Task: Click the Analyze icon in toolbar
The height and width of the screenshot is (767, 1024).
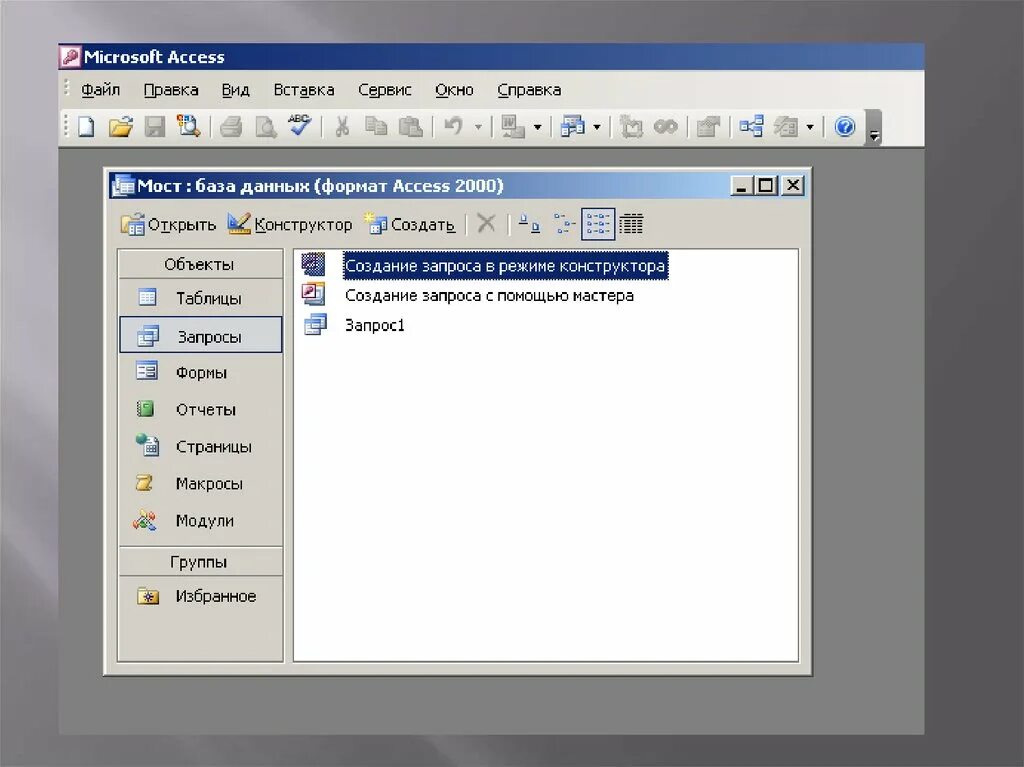Action: click(x=572, y=126)
